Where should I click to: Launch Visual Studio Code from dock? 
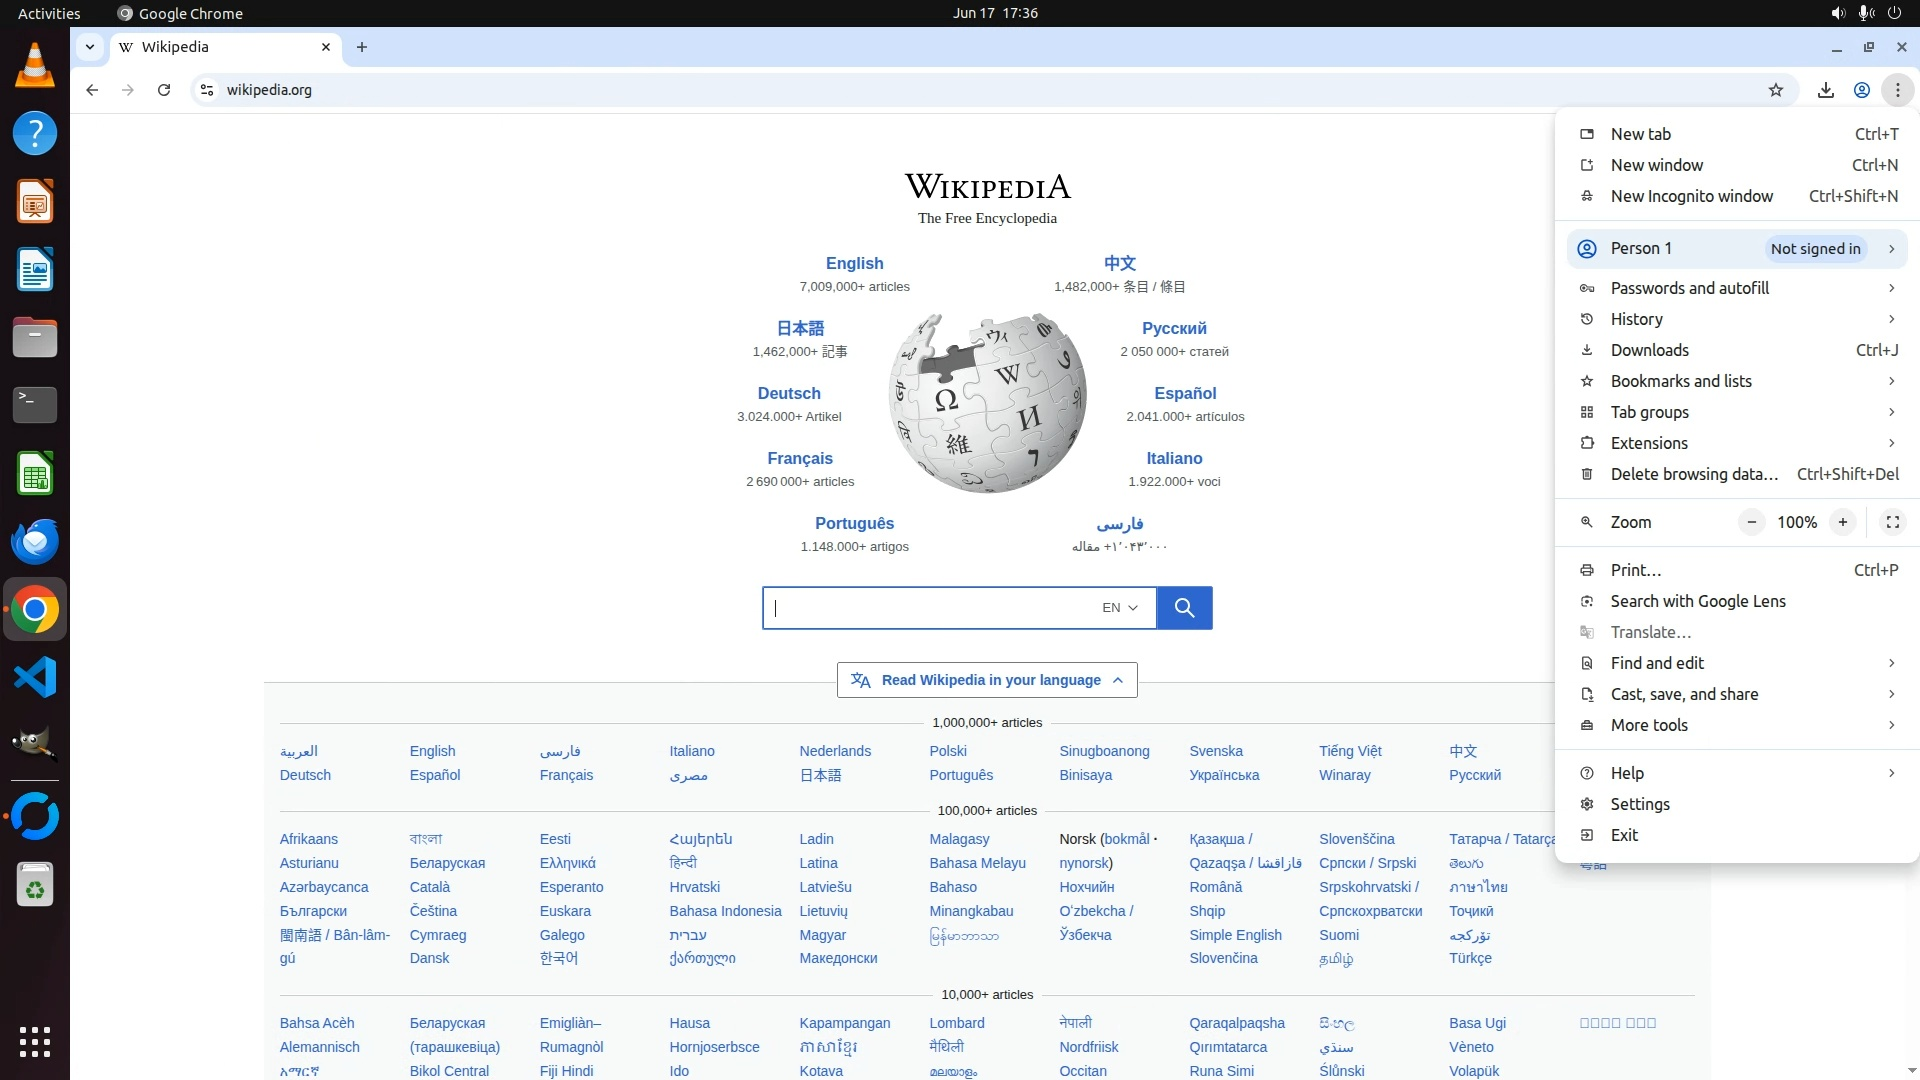[35, 678]
